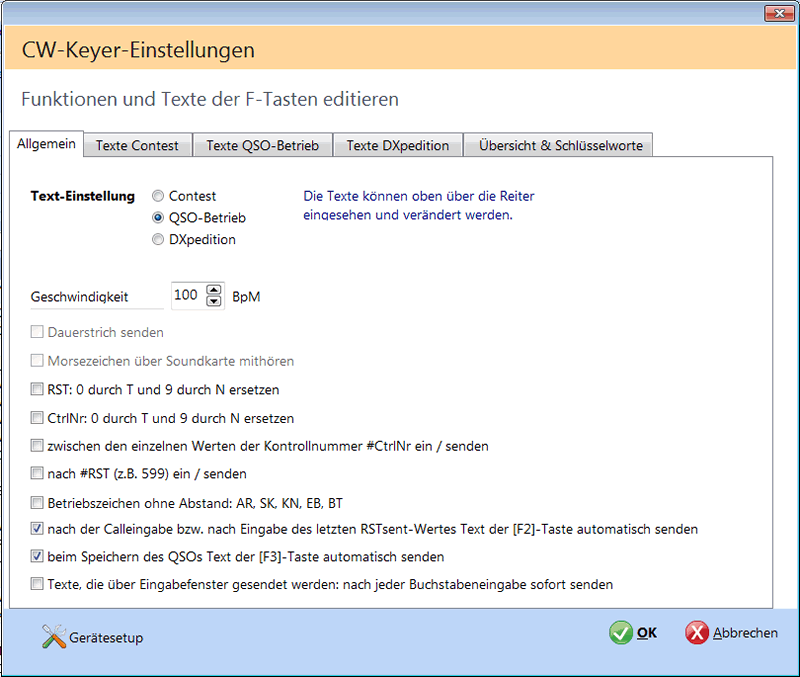Click the Abbrechen button label

tap(745, 633)
